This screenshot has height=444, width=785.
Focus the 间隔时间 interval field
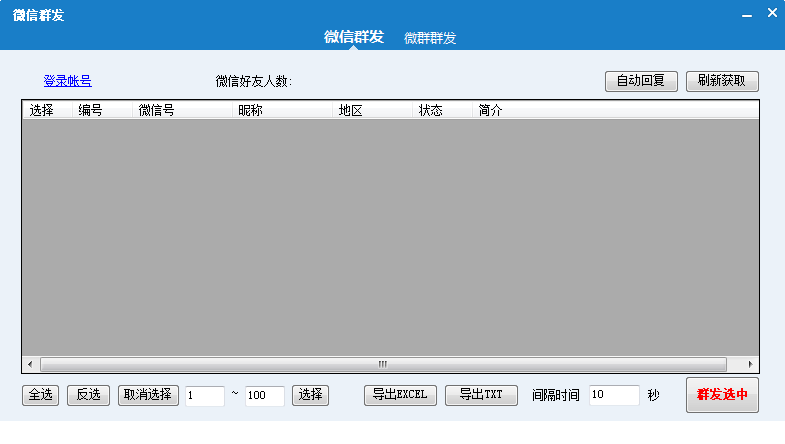(x=614, y=395)
